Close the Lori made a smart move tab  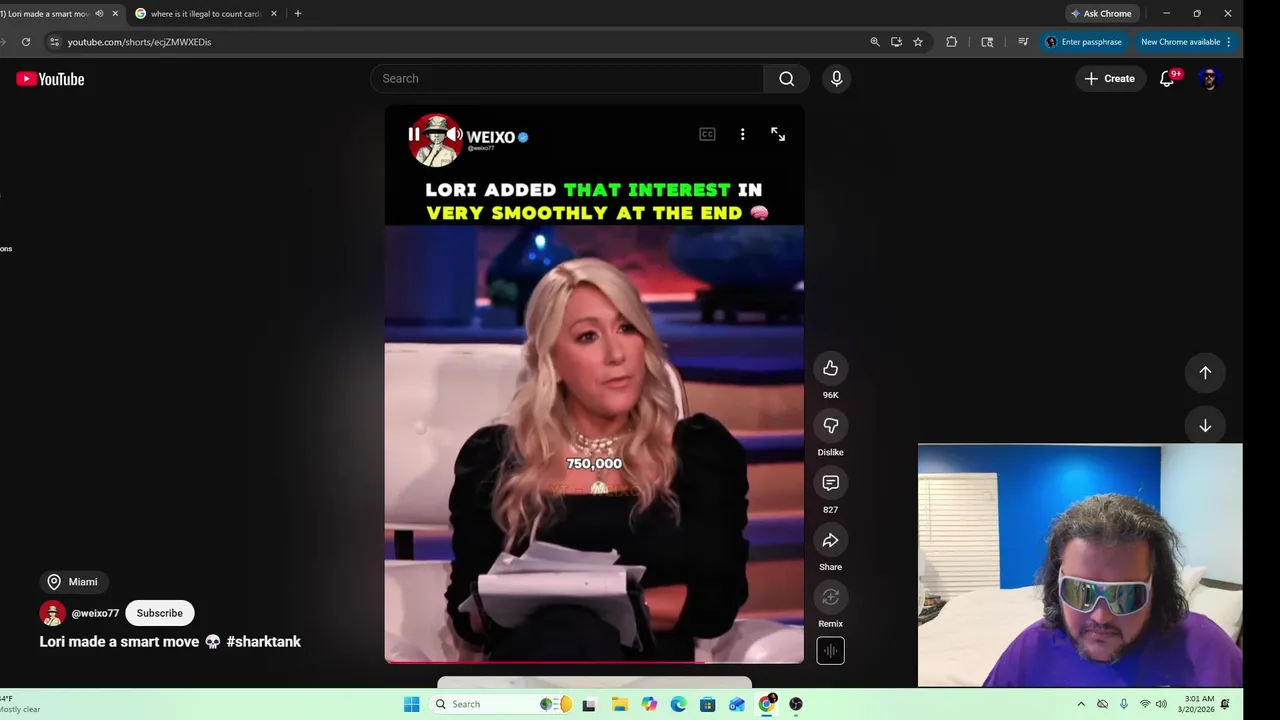[x=115, y=14]
